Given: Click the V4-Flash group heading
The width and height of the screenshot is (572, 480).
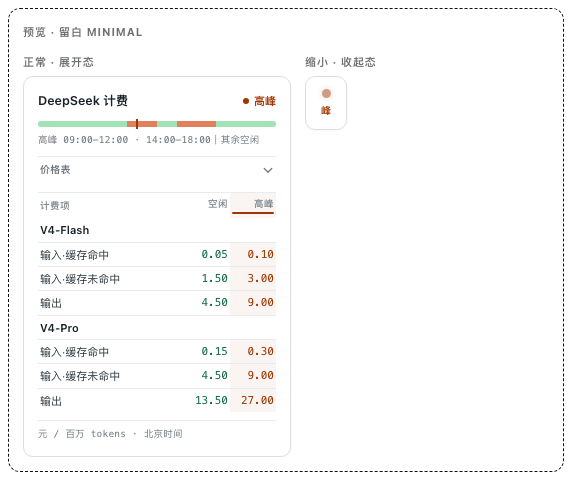Looking at the screenshot, I should 65,230.
